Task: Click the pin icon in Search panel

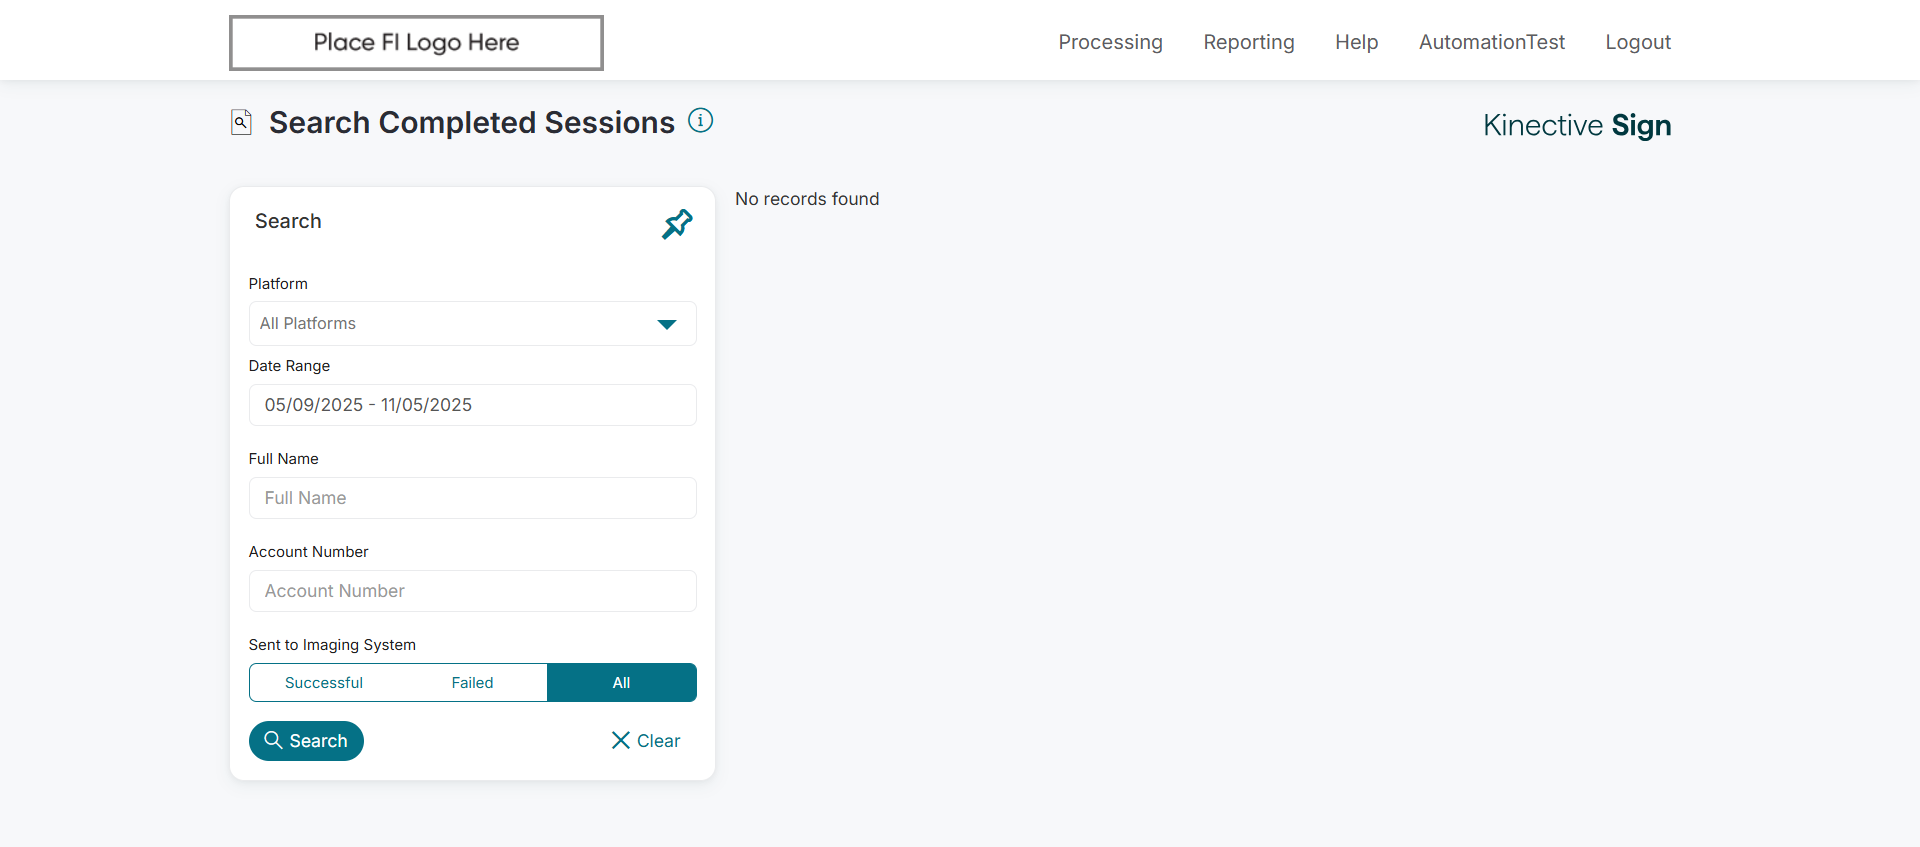Action: point(677,224)
